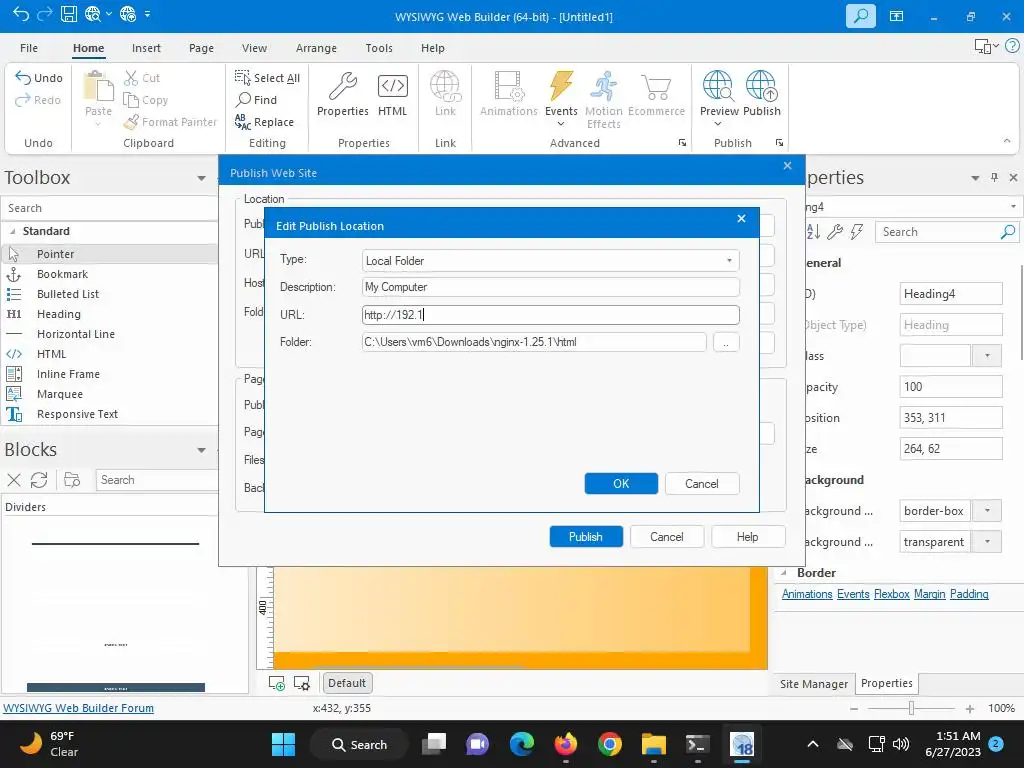Switch to the Site Manager tab
1024x768 pixels.
click(x=814, y=684)
